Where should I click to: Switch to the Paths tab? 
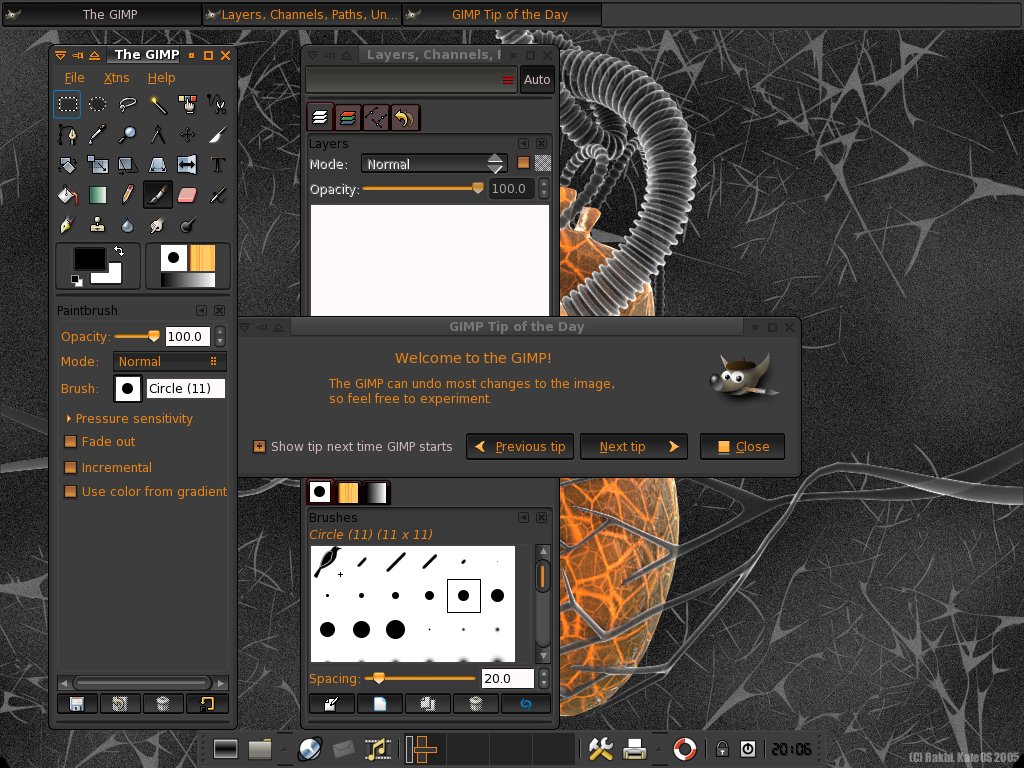coord(376,118)
